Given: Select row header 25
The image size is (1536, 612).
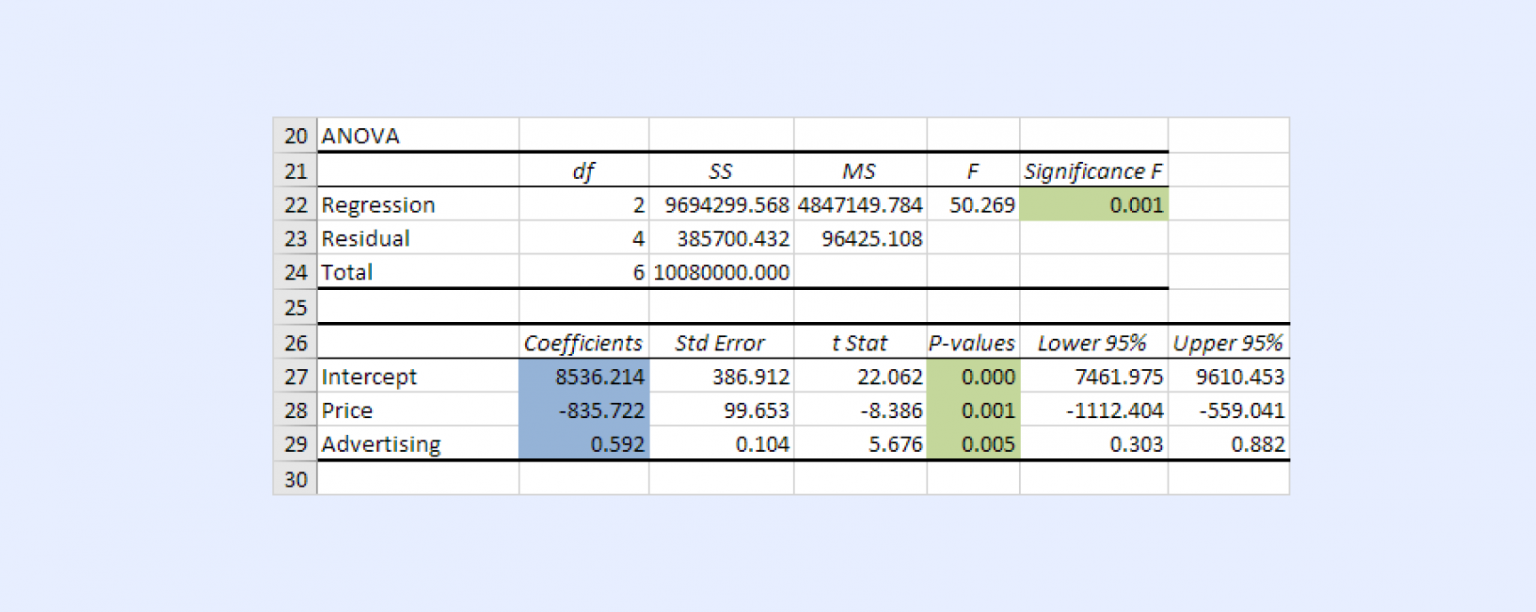Looking at the screenshot, I should [295, 307].
